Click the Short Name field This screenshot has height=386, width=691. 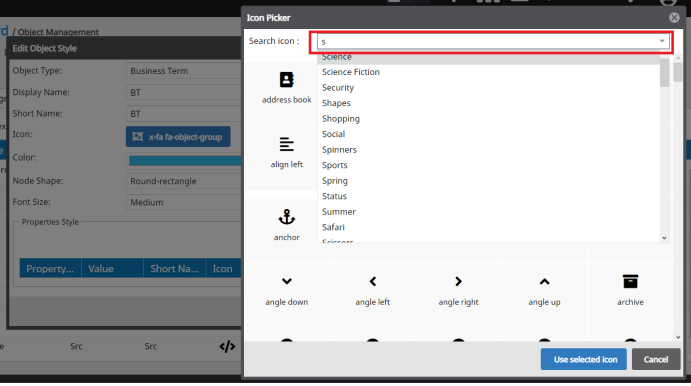click(x=183, y=114)
